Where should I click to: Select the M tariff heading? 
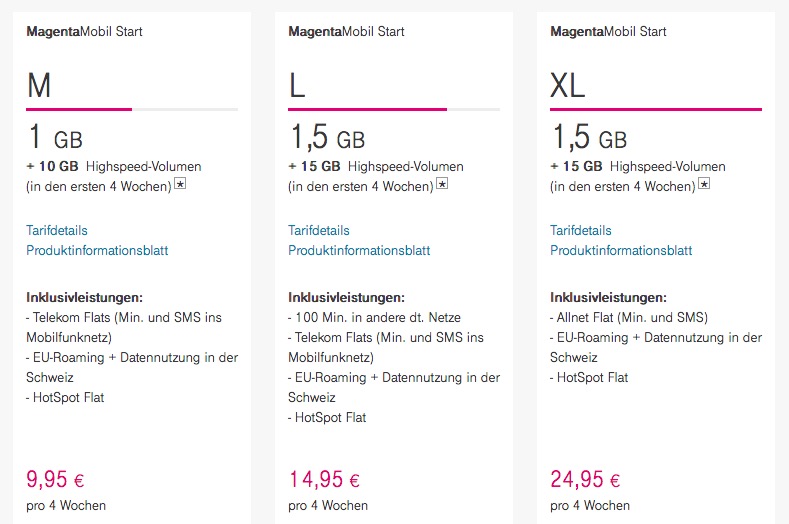click(39, 87)
